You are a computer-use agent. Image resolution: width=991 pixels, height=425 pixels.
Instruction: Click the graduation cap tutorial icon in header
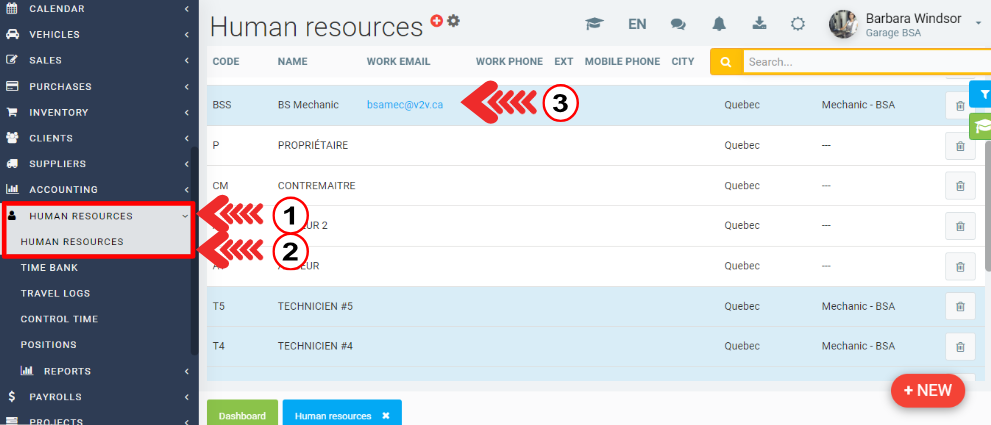595,24
